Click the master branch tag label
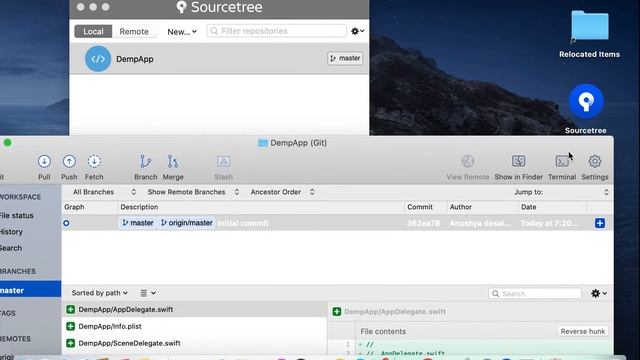The width and height of the screenshot is (640, 360). tap(138, 223)
